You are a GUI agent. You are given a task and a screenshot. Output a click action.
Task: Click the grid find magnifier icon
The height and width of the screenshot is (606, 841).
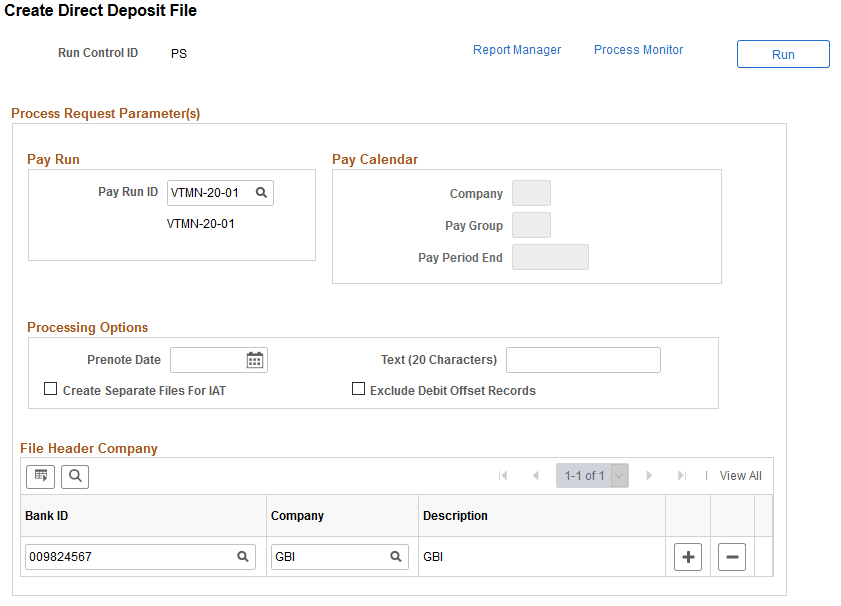(75, 476)
